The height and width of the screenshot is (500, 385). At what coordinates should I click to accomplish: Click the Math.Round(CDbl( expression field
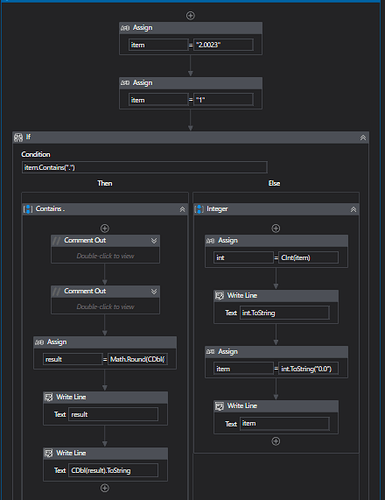pos(138,359)
